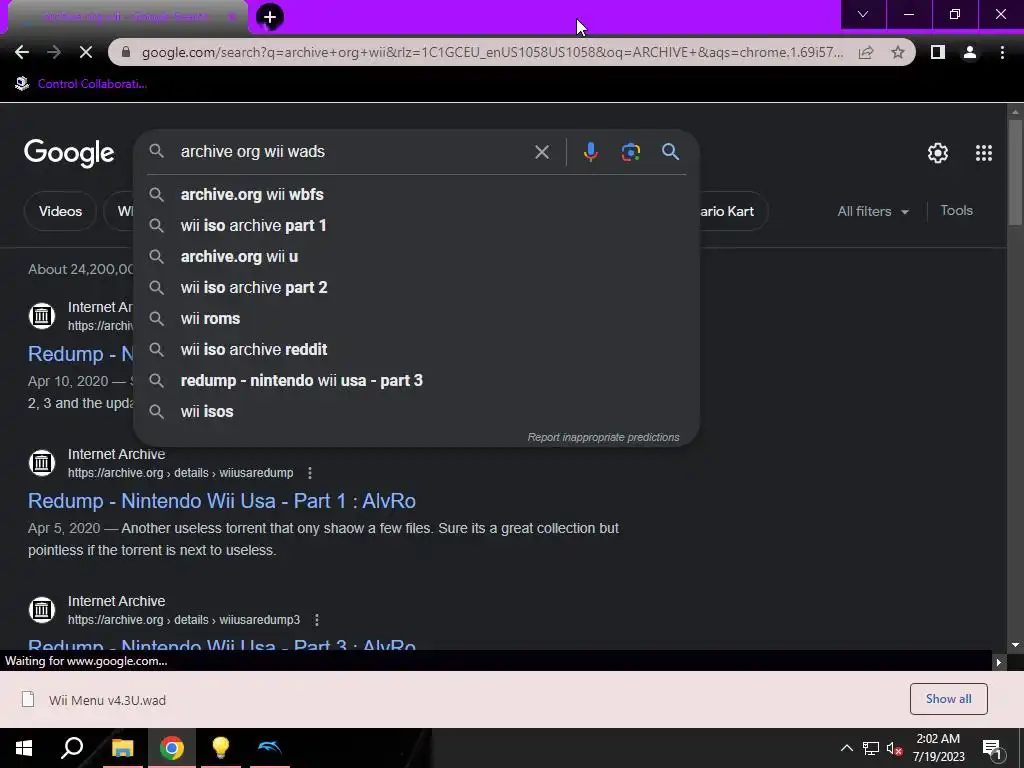Open Chrome three-dot menu
The height and width of the screenshot is (768, 1024).
[1002, 52]
